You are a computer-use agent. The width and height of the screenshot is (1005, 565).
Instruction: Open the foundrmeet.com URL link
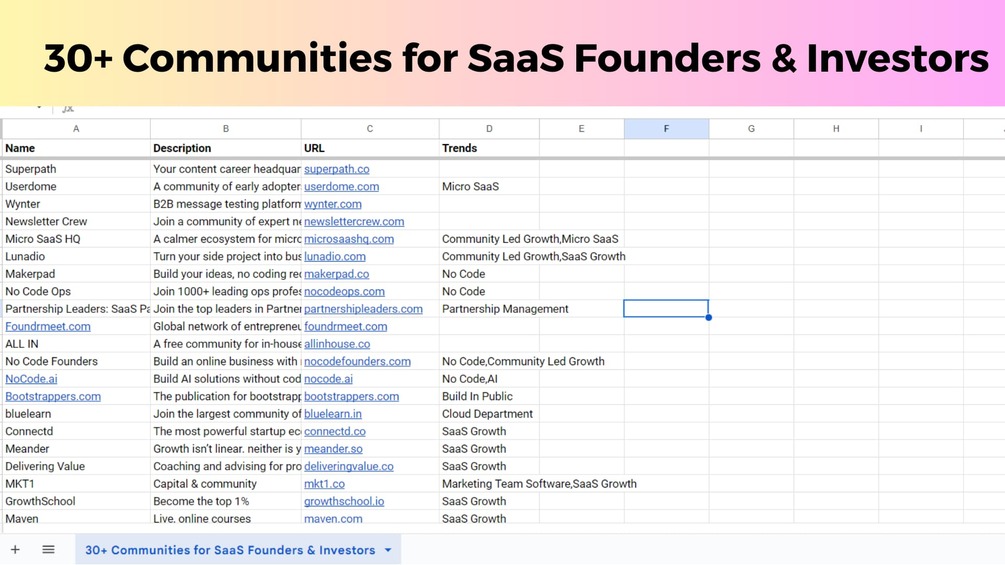[345, 327]
